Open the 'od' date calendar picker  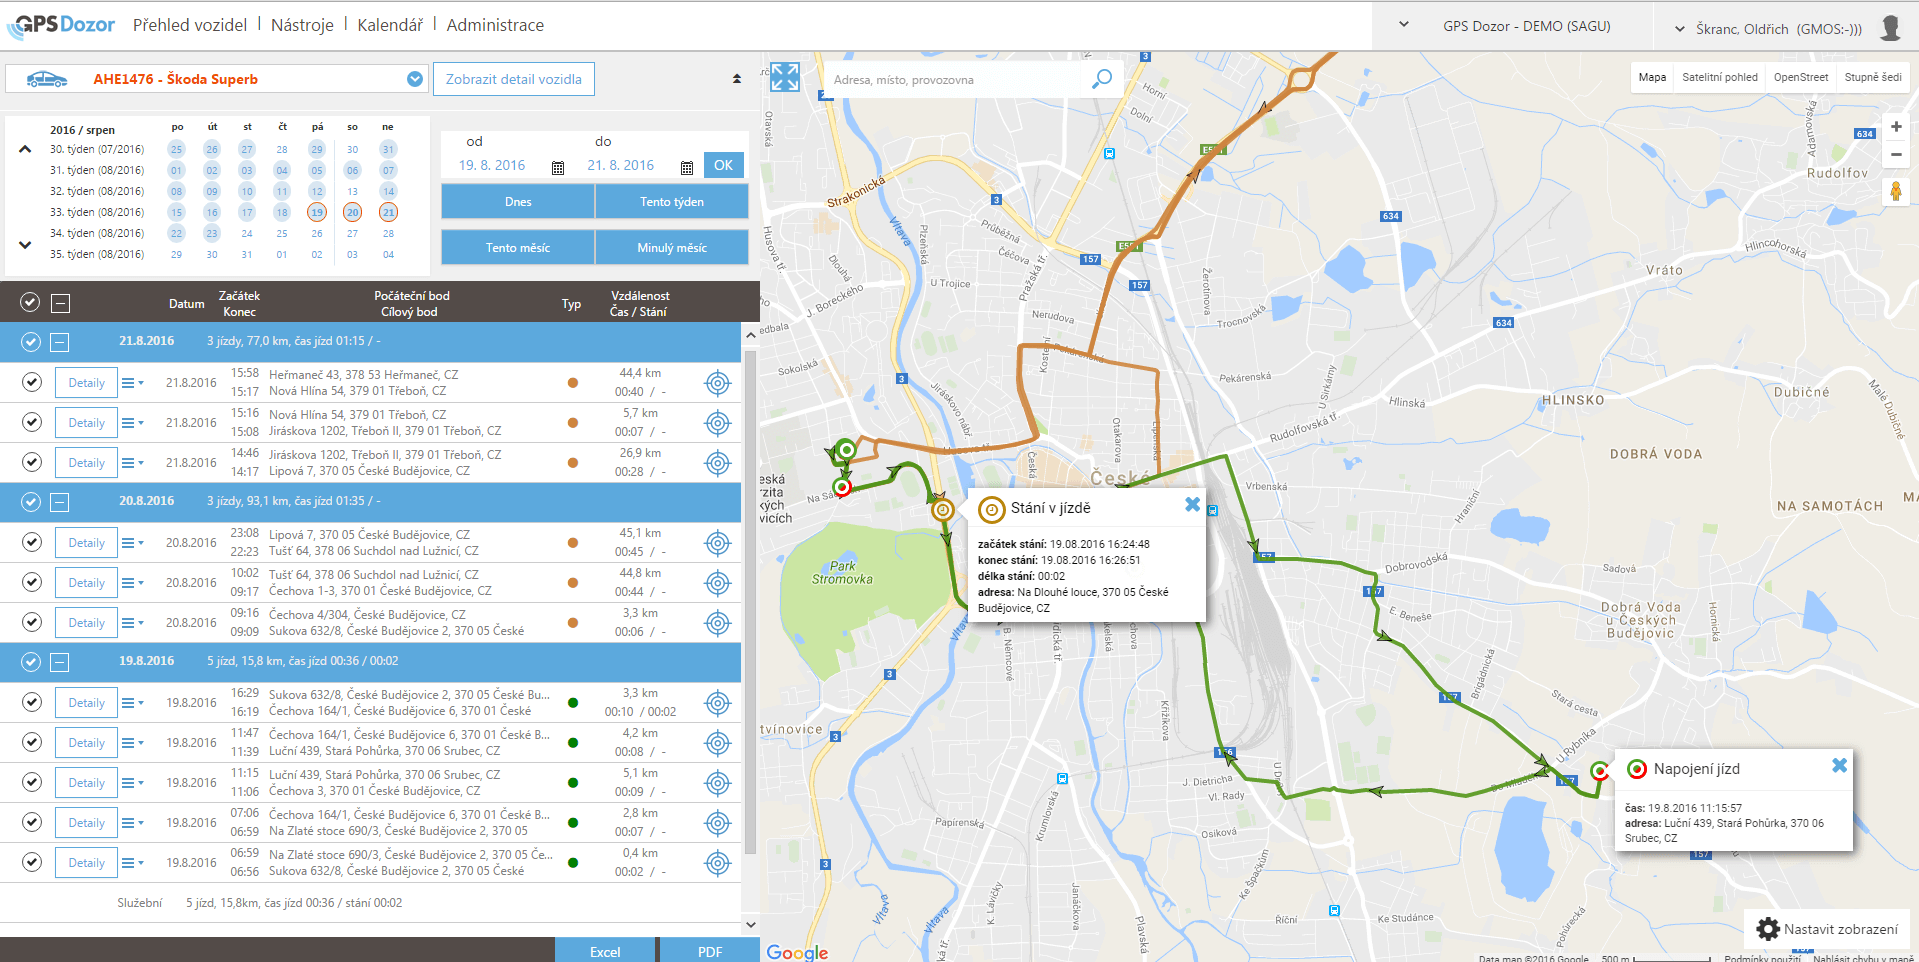point(558,167)
